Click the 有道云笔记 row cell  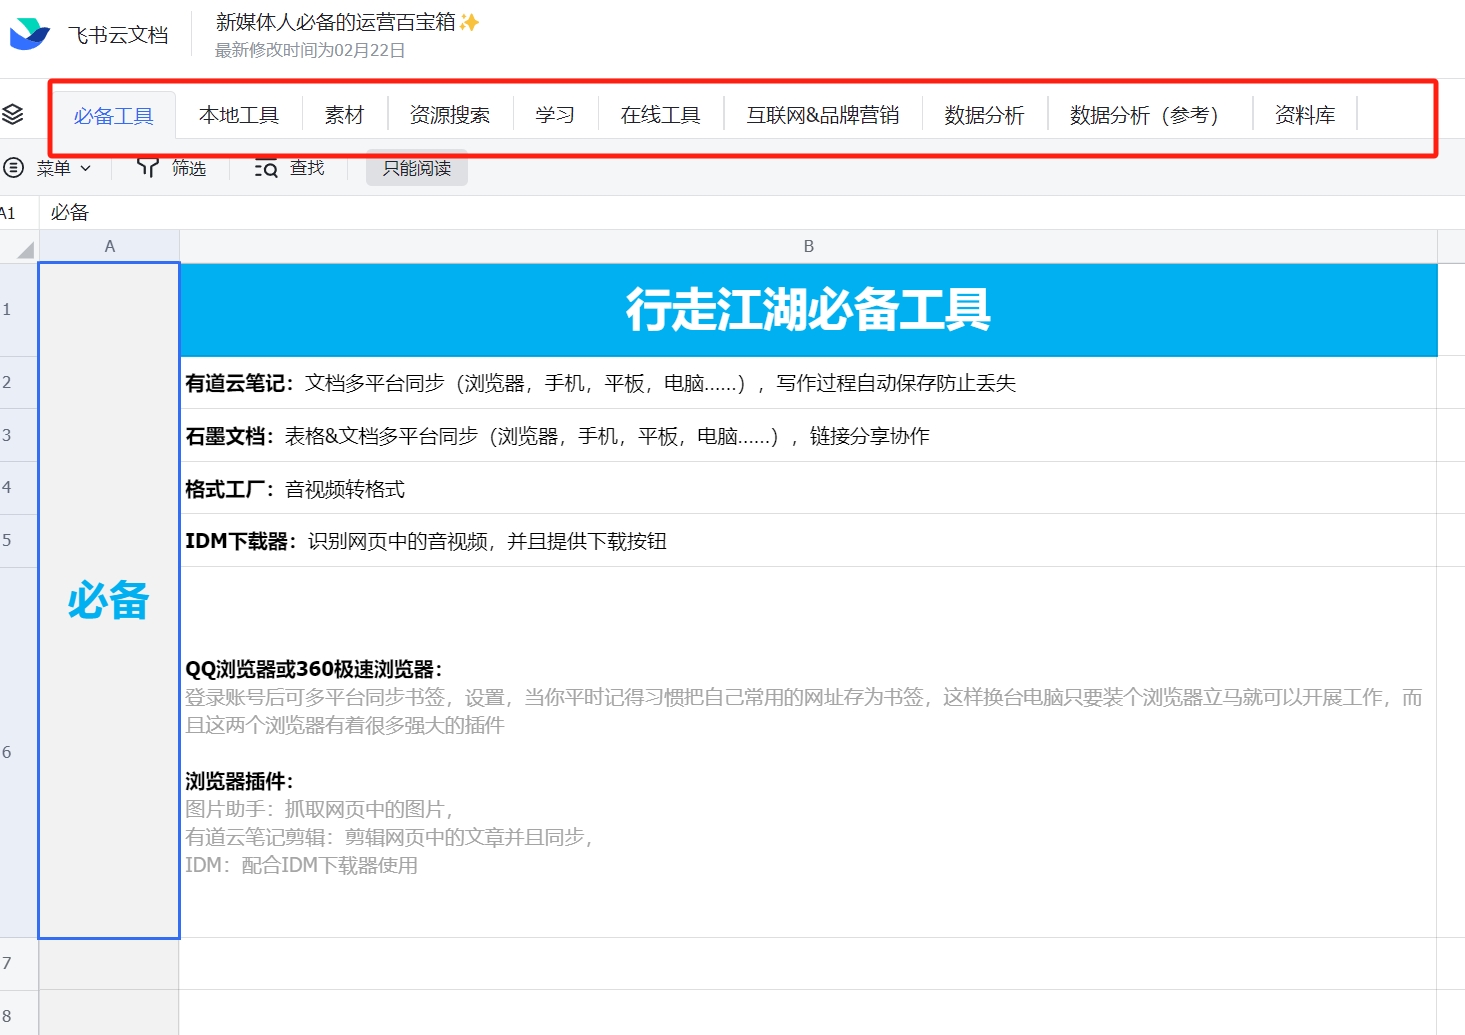click(808, 383)
